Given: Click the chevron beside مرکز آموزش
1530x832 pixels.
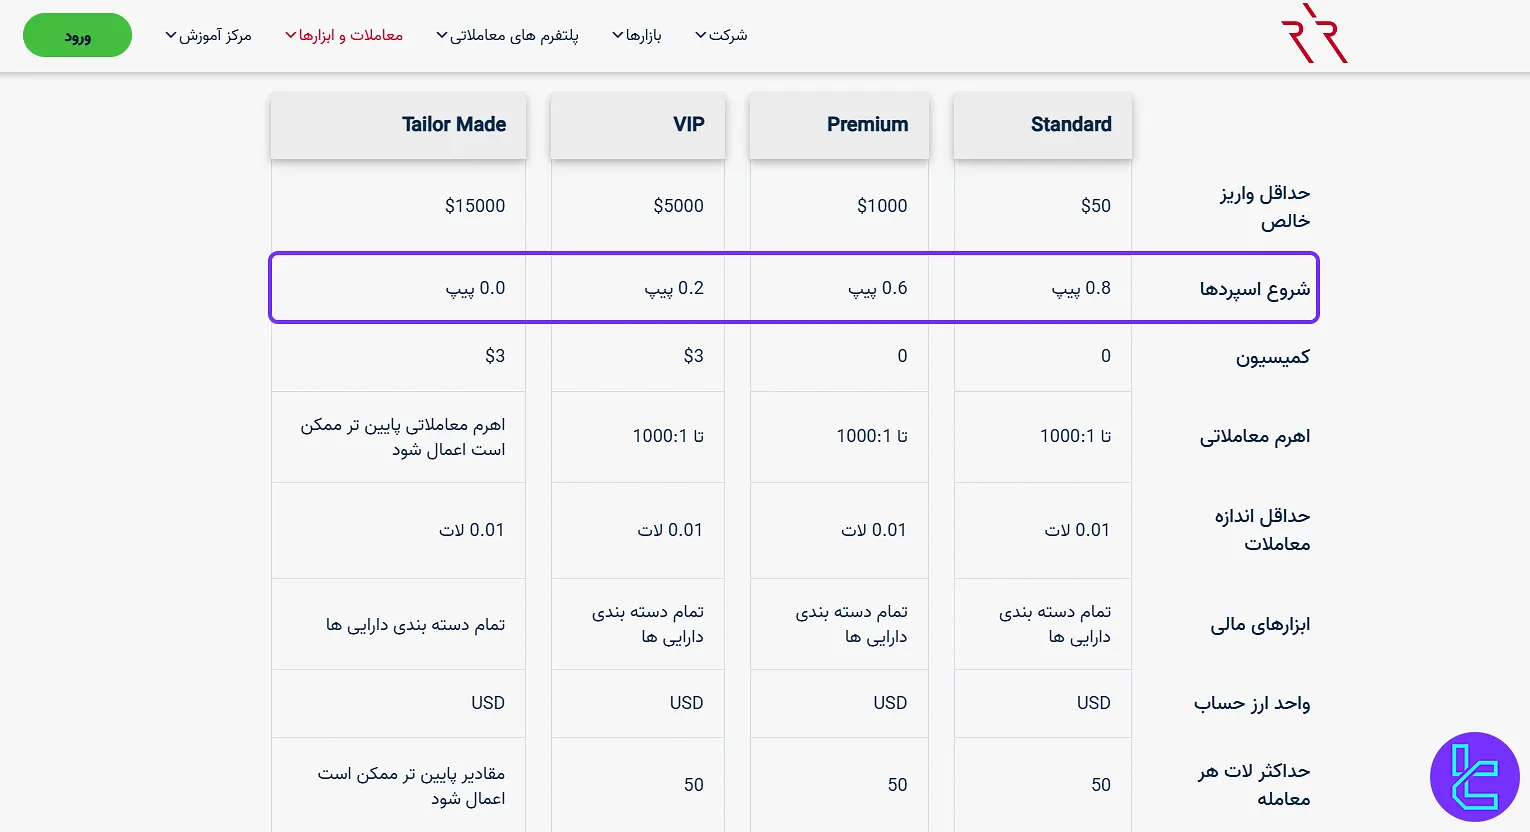Looking at the screenshot, I should tap(170, 34).
